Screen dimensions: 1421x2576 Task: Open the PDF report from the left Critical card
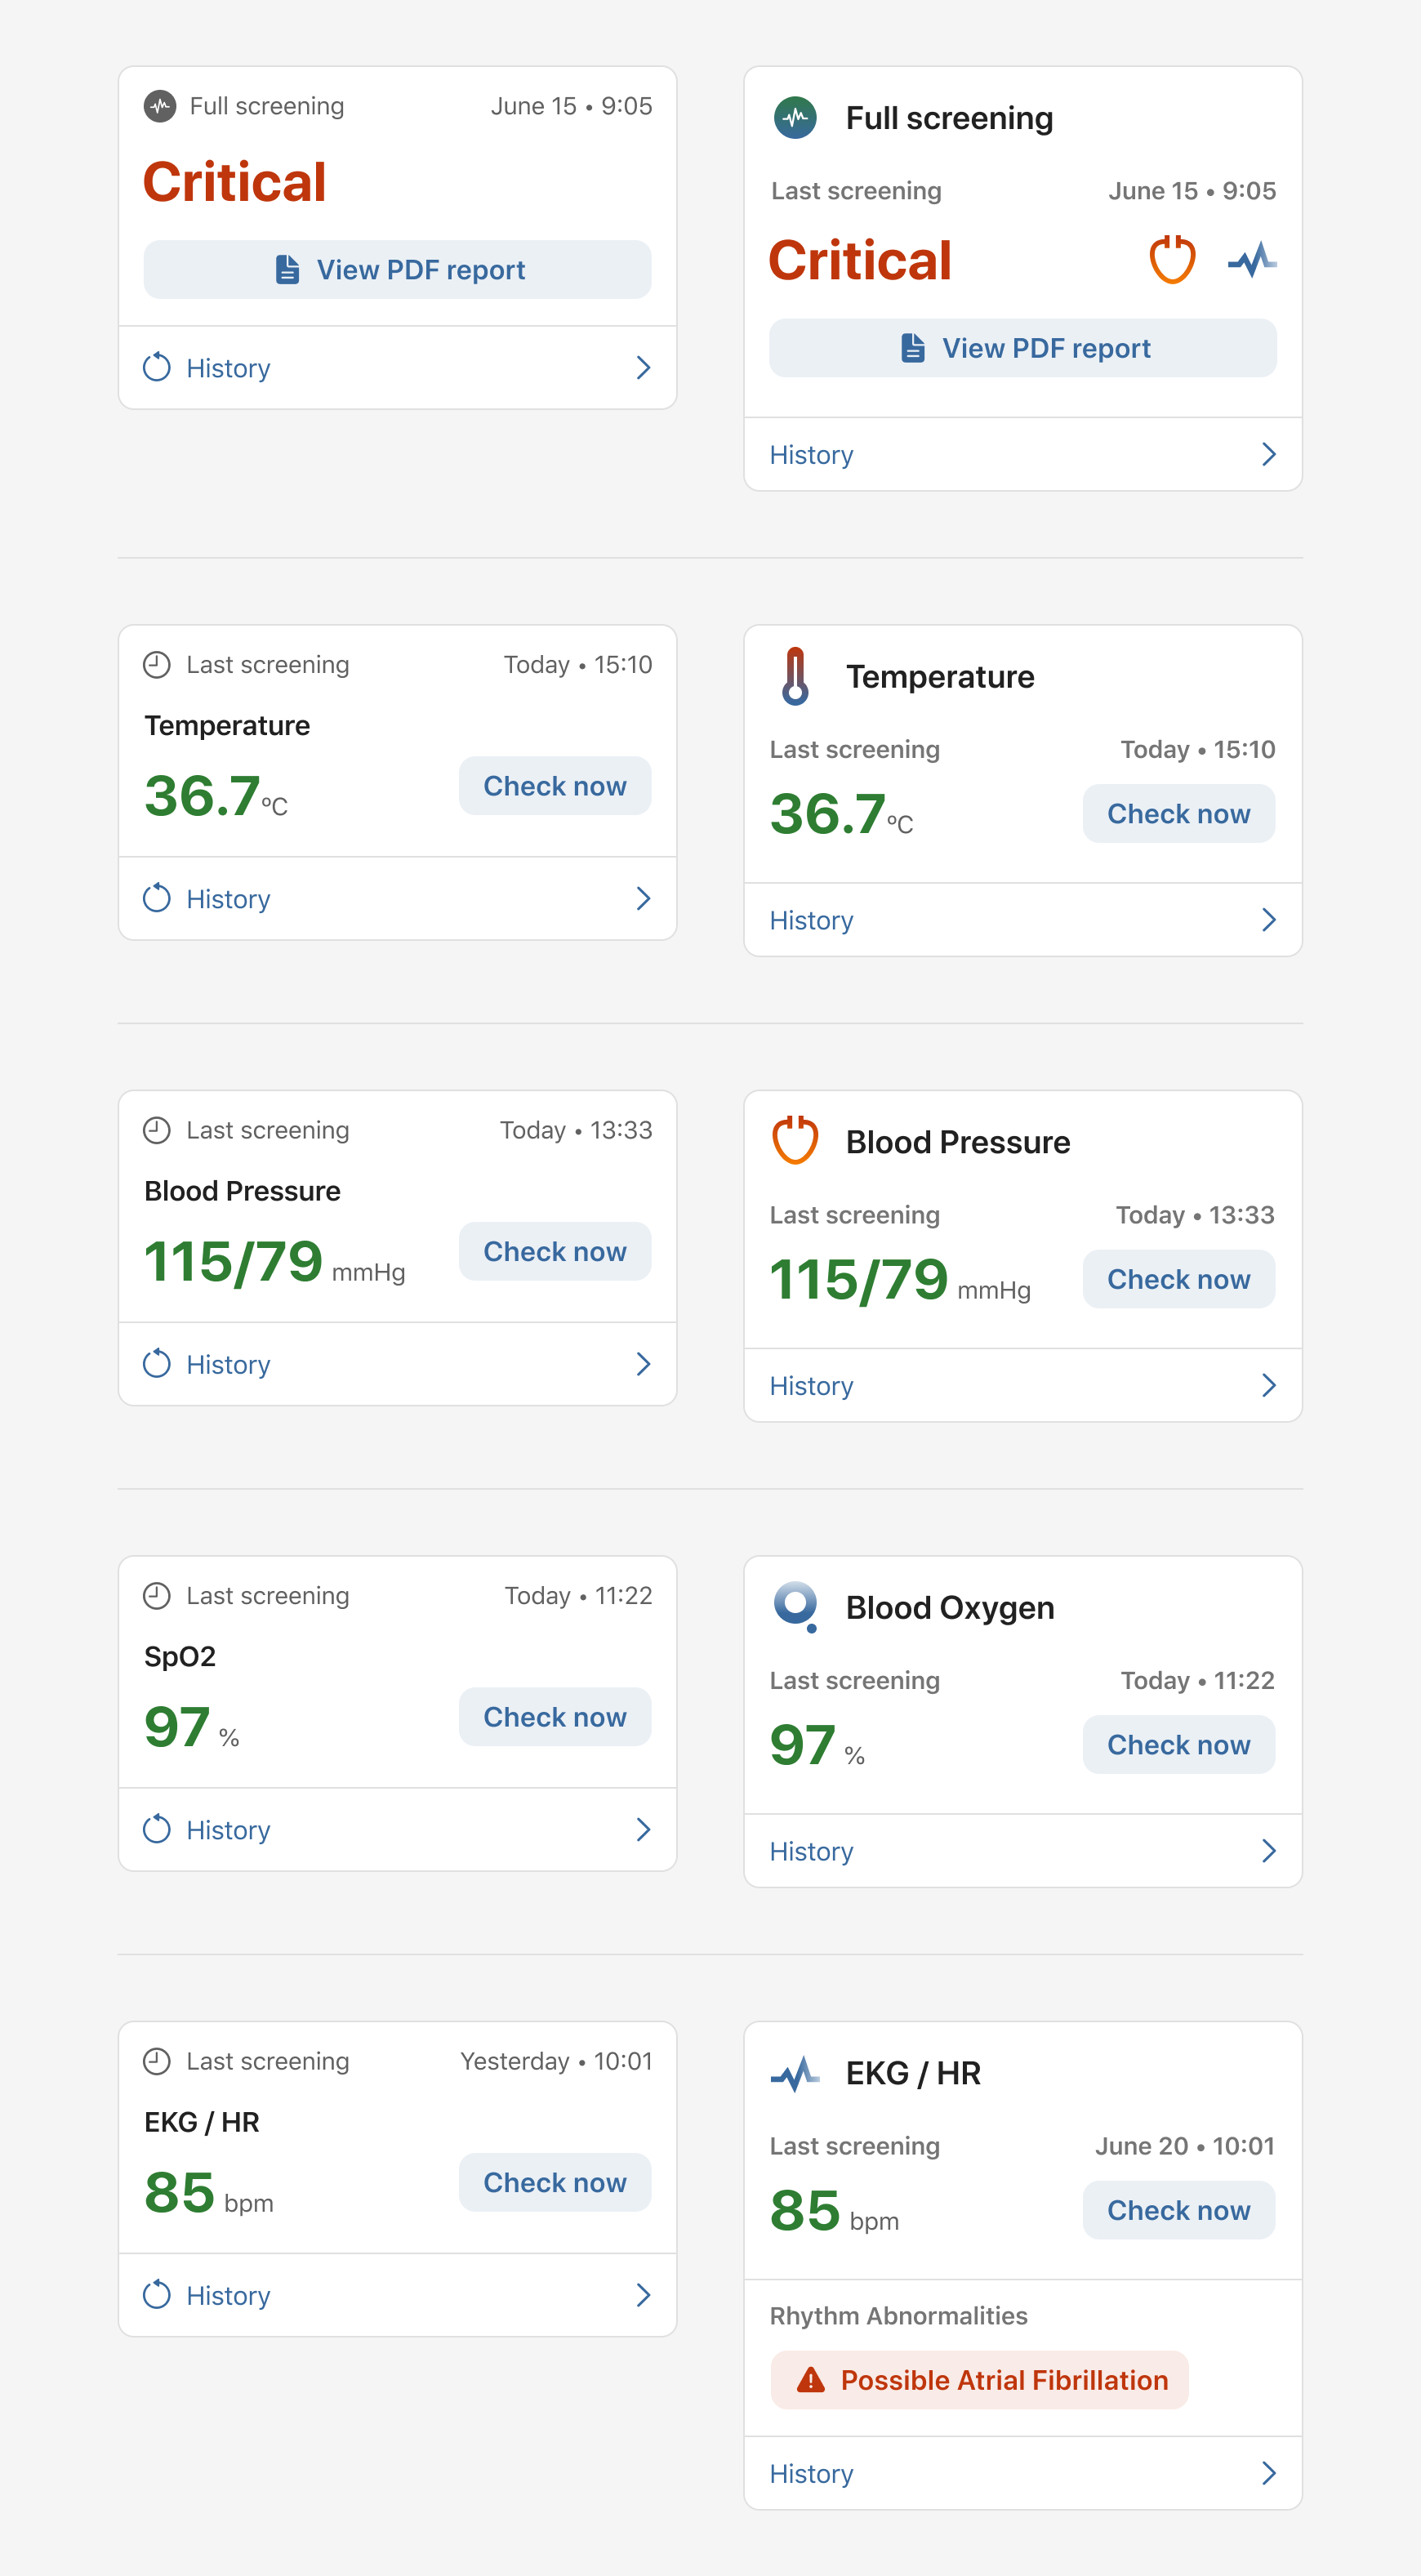click(397, 269)
